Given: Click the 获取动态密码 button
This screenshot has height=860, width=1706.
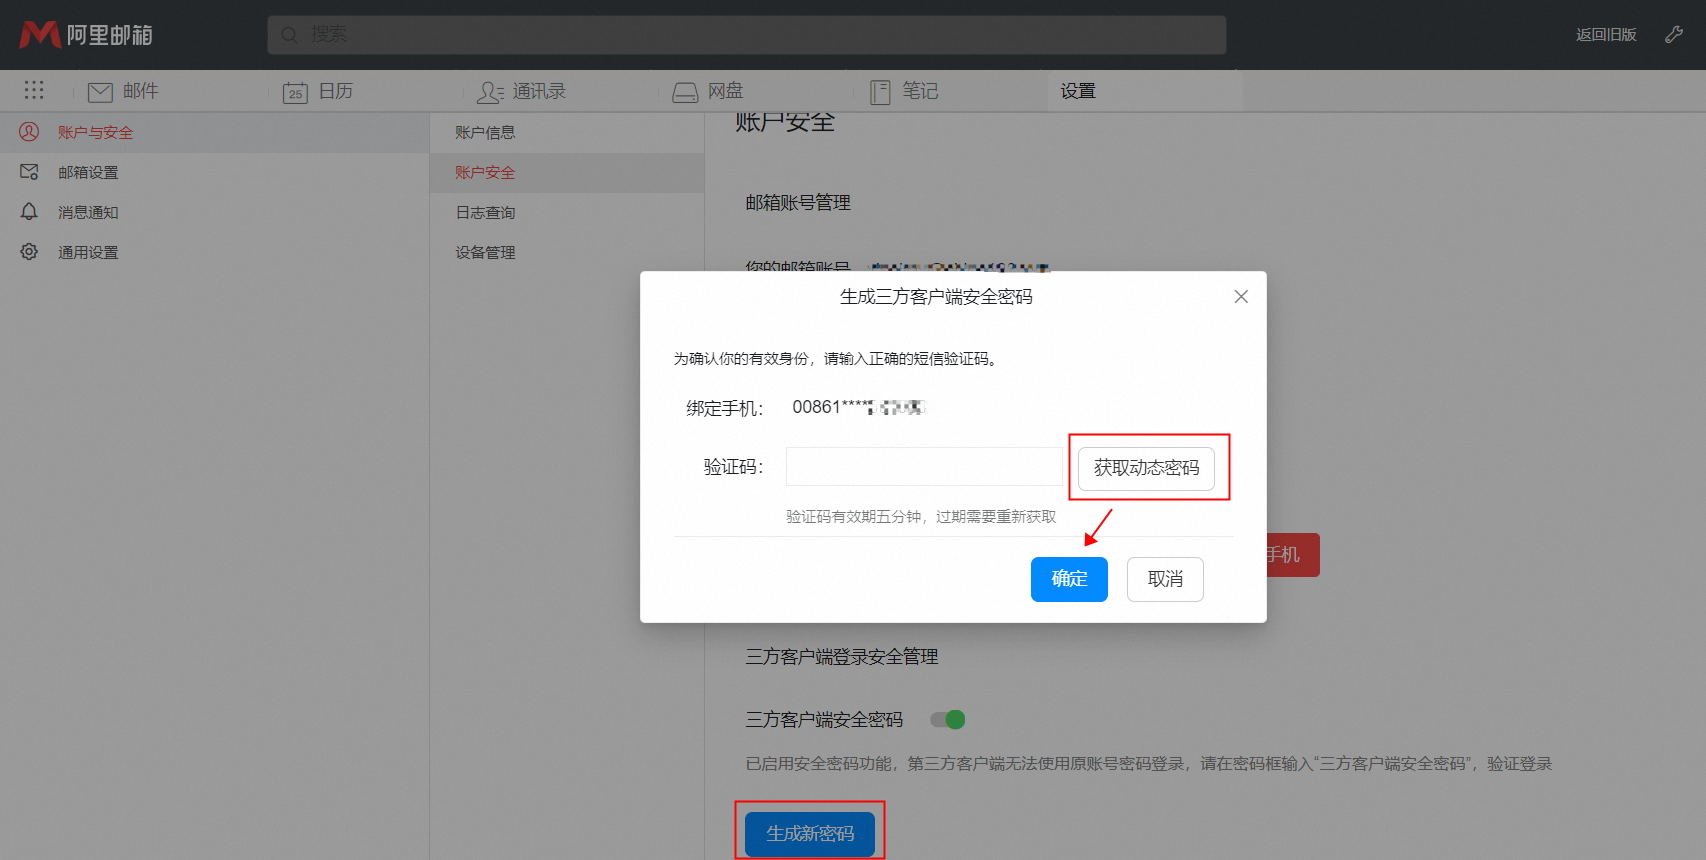Looking at the screenshot, I should [1146, 468].
